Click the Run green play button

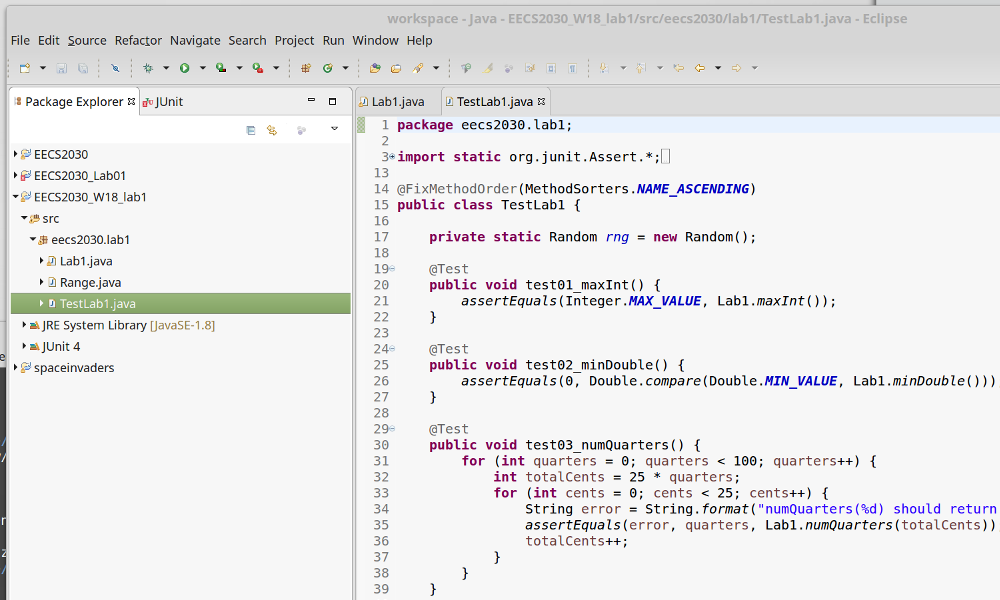point(184,68)
